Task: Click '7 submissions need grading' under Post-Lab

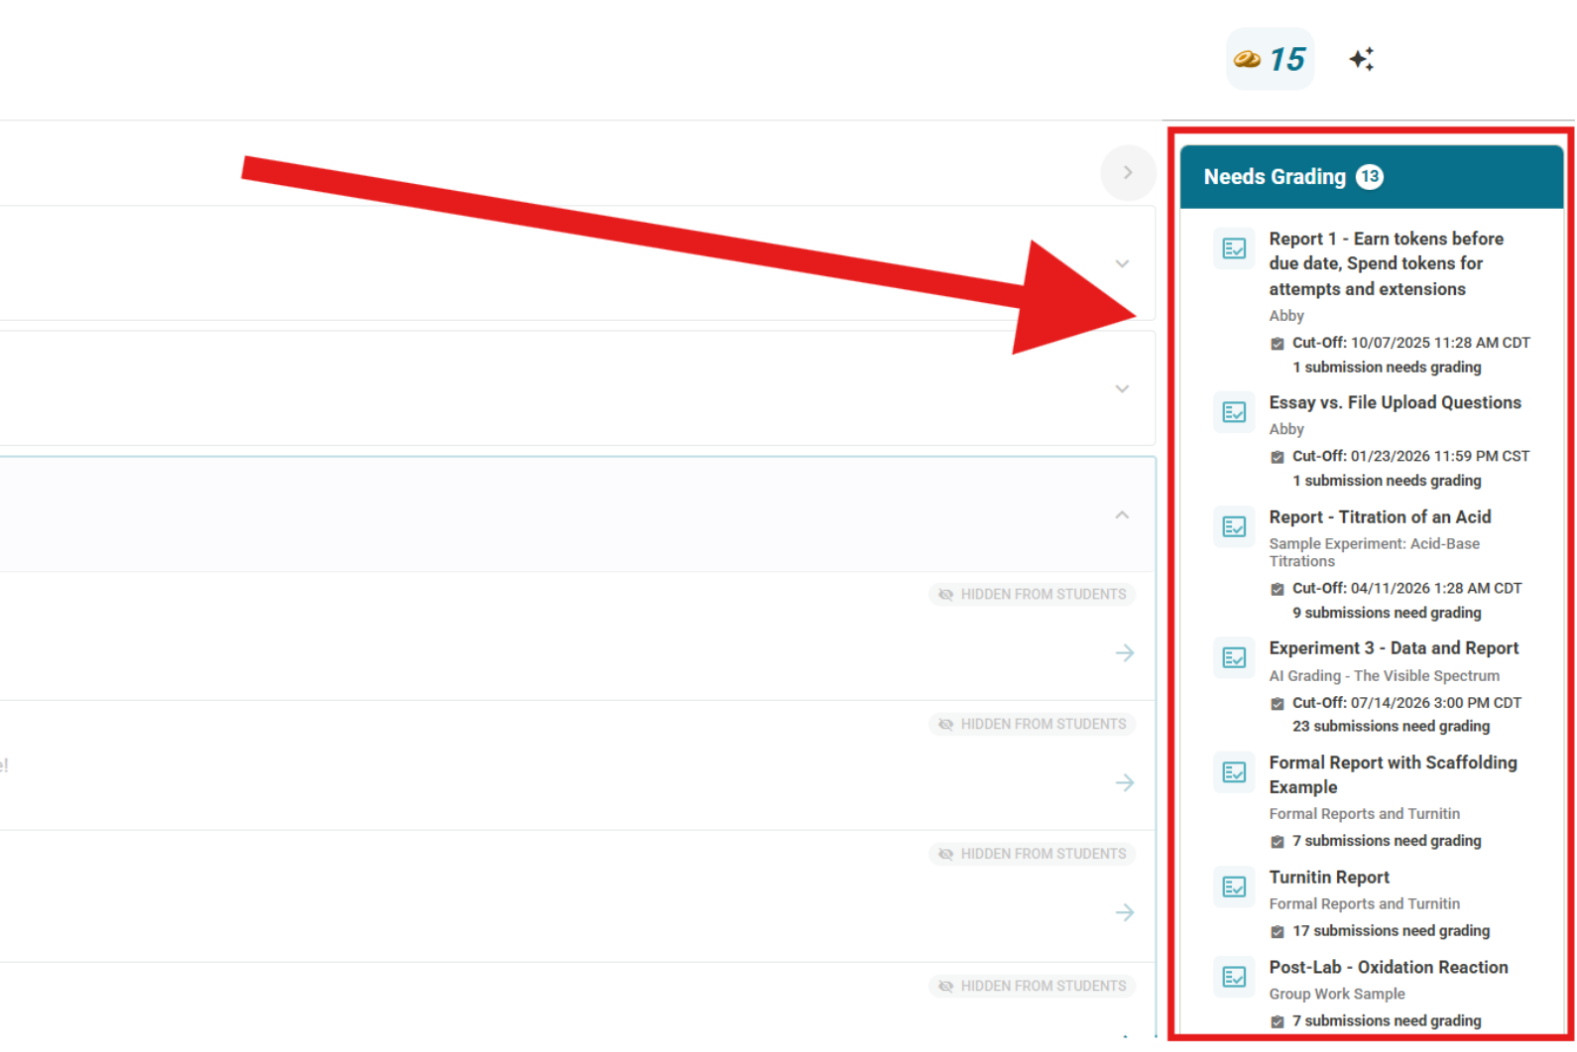Action: tap(1386, 1021)
